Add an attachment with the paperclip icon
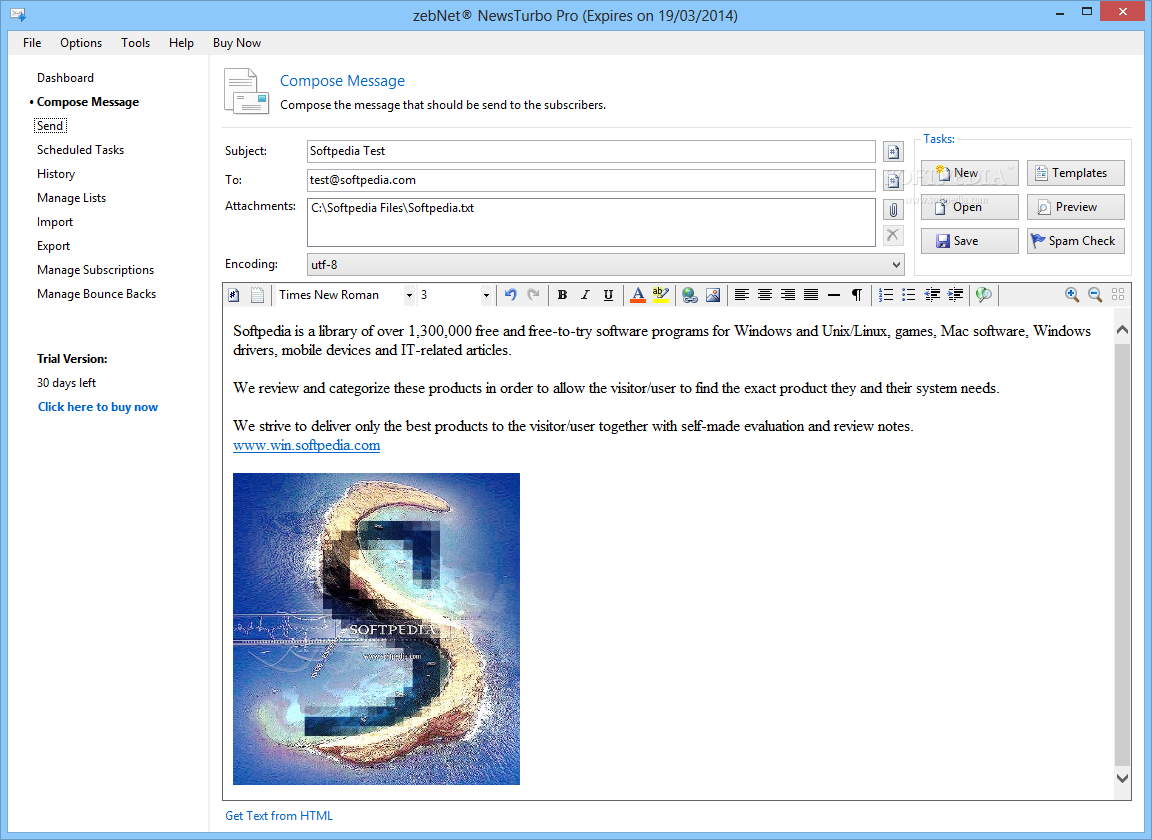 [x=893, y=209]
